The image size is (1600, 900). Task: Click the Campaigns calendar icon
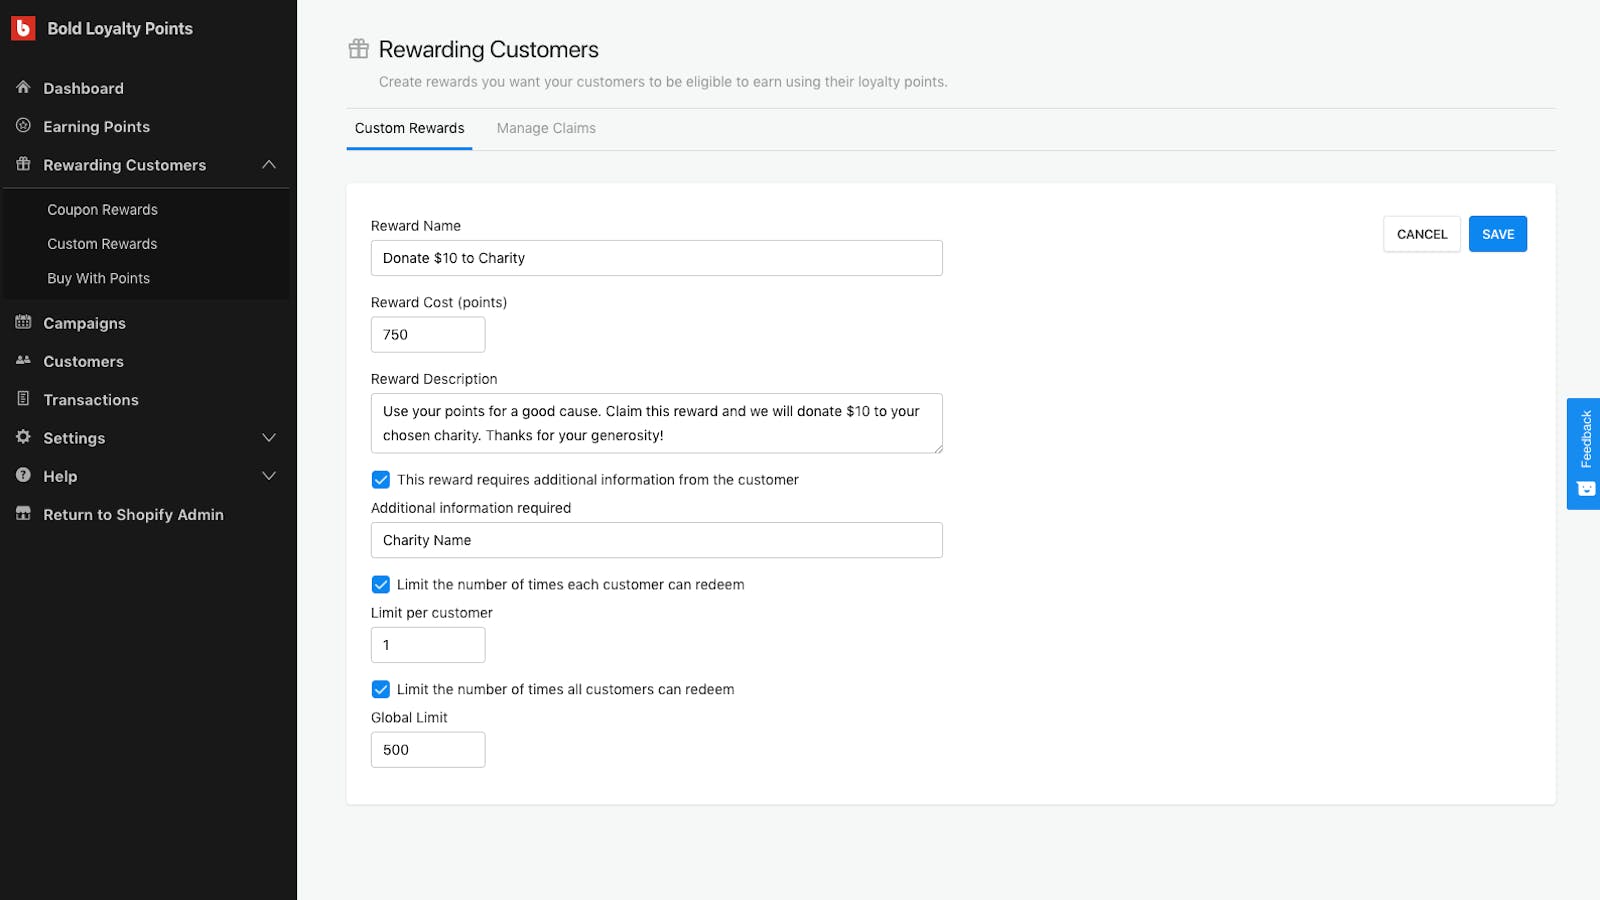(23, 322)
